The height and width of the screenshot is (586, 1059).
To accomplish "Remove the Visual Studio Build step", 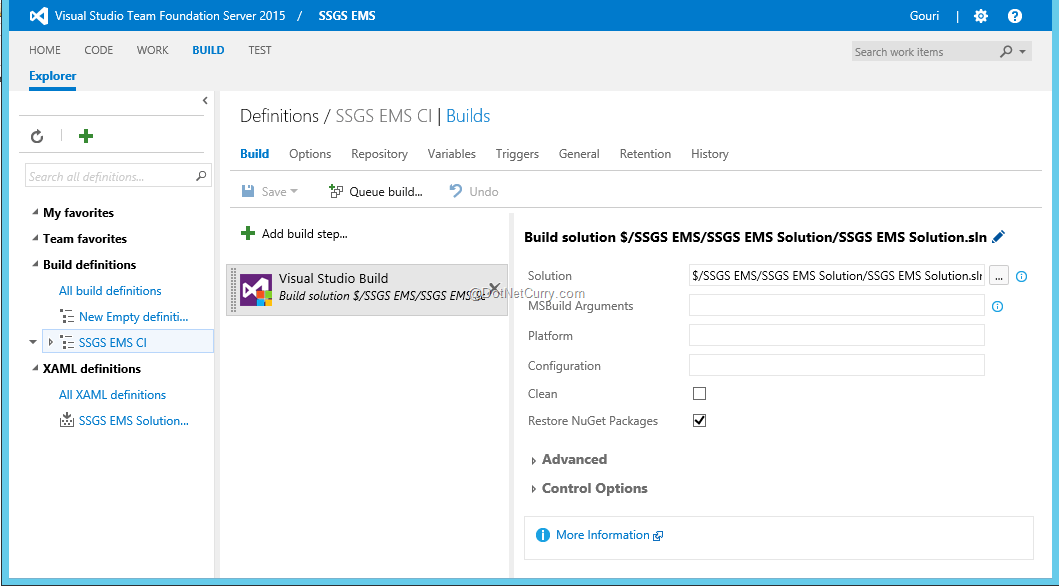I will 494,288.
